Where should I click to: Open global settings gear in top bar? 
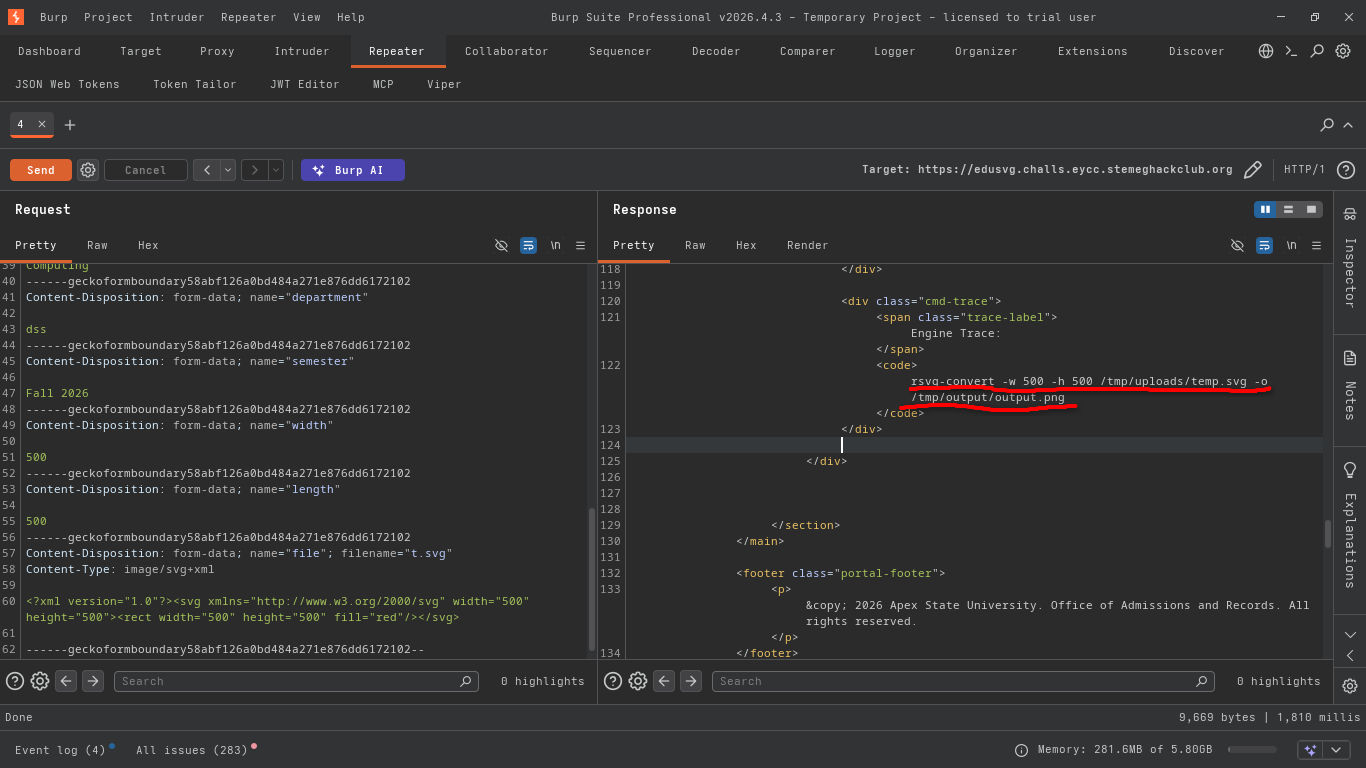[x=1343, y=51]
